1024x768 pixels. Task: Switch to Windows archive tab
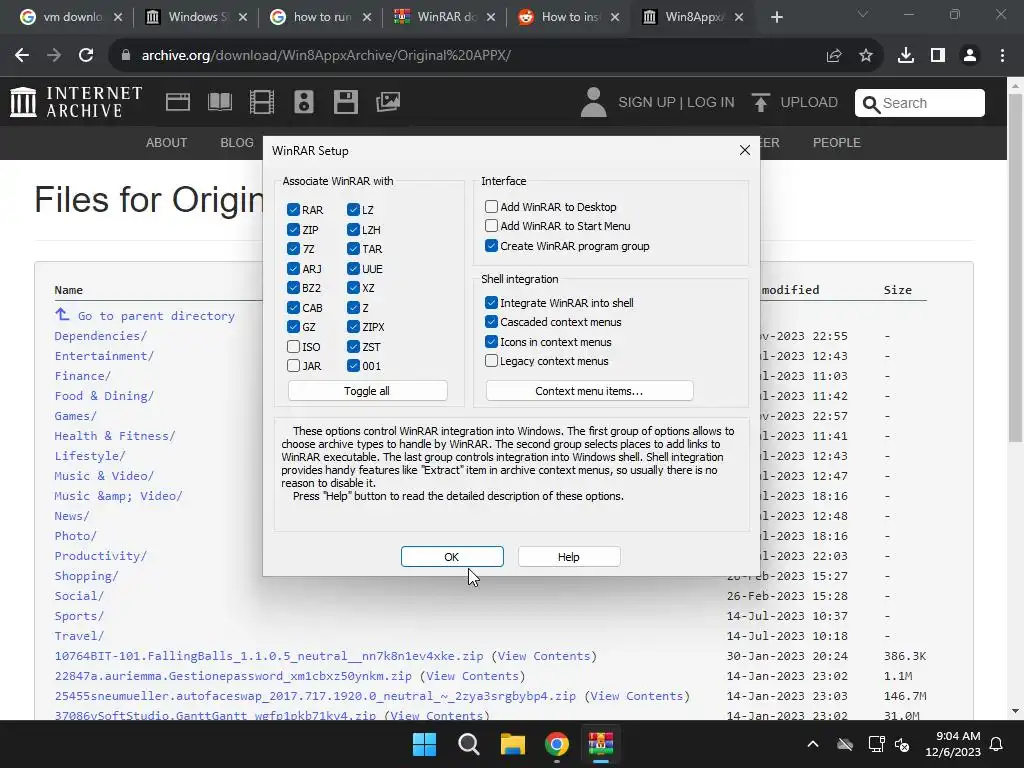click(x=194, y=17)
